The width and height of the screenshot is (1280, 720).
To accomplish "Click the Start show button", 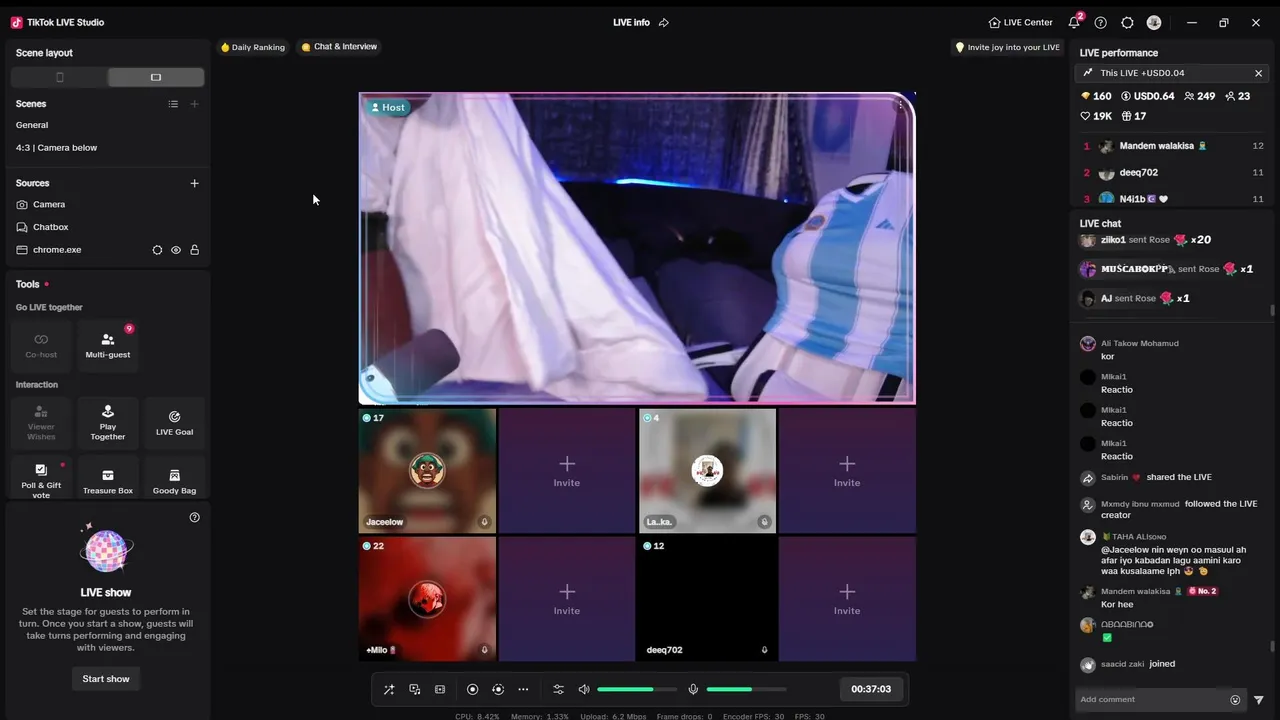I will click(x=106, y=679).
